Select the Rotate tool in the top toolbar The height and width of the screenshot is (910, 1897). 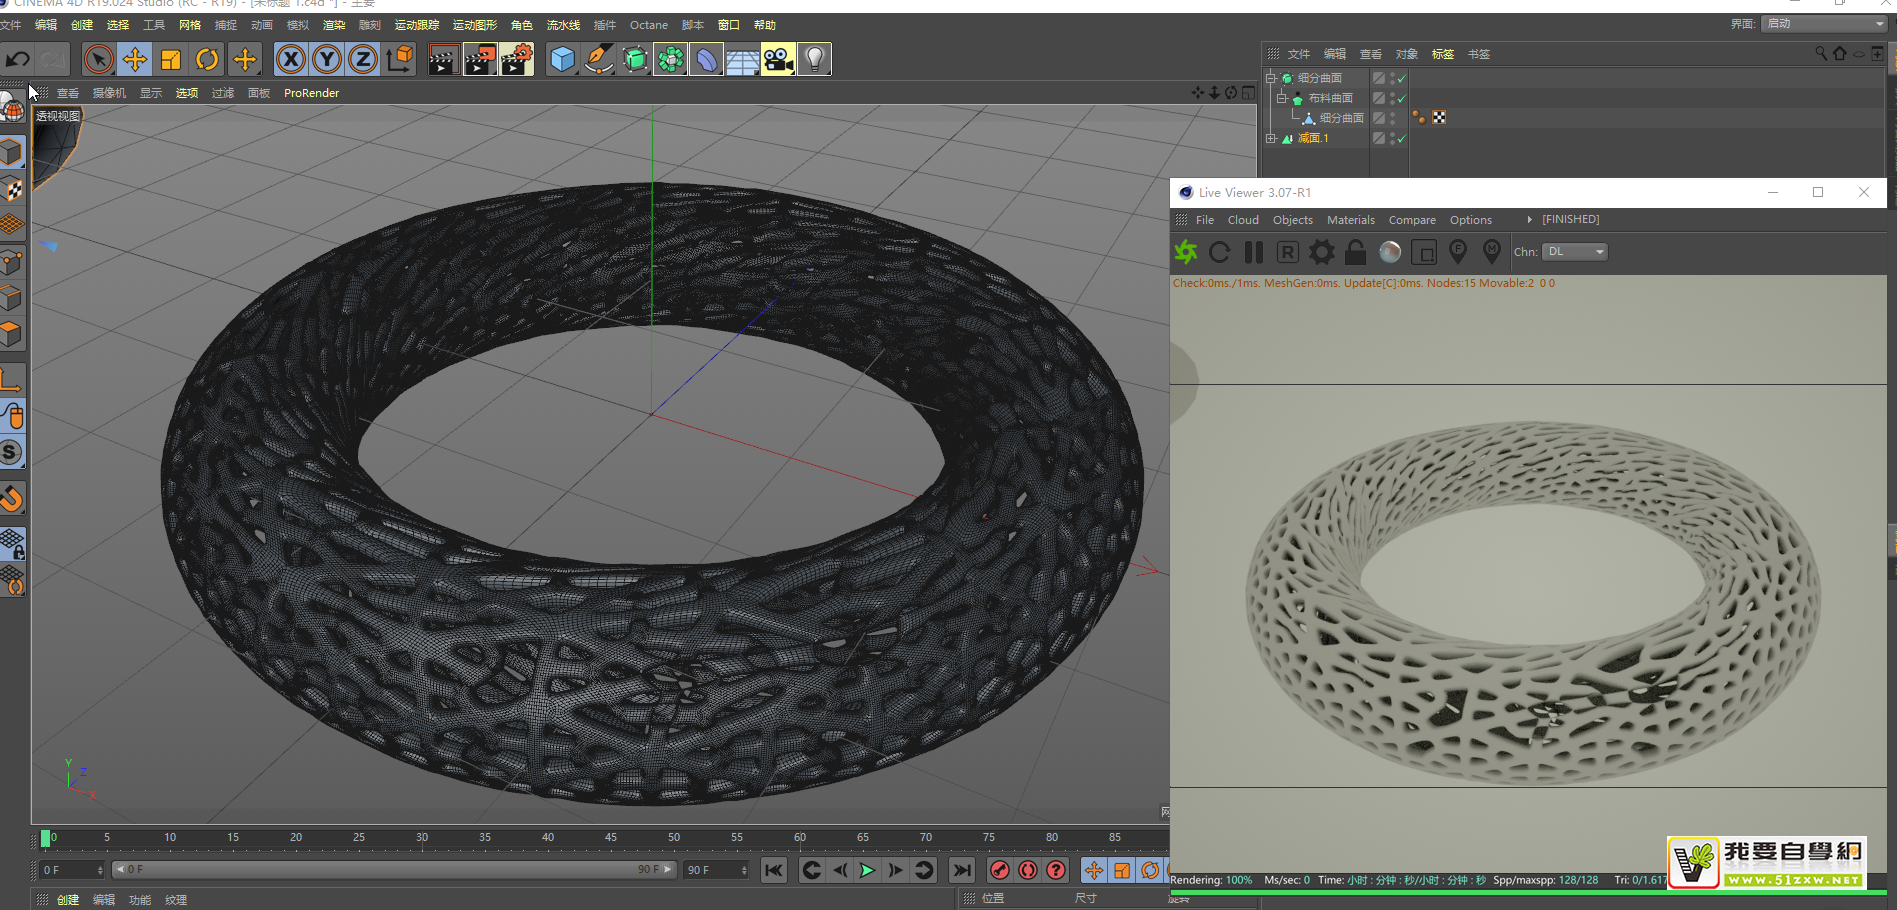(x=207, y=60)
